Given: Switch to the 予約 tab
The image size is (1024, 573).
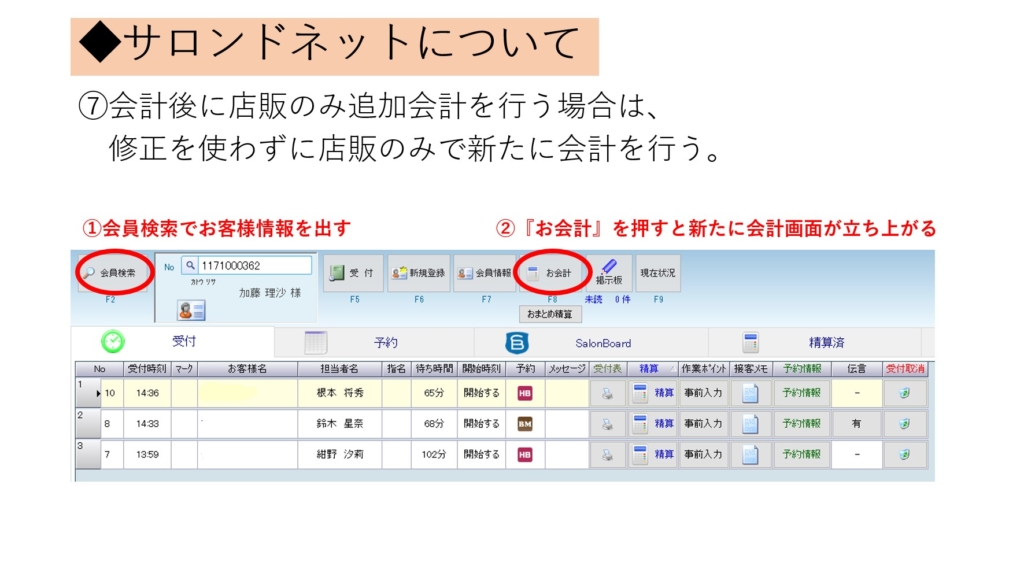Looking at the screenshot, I should (375, 342).
